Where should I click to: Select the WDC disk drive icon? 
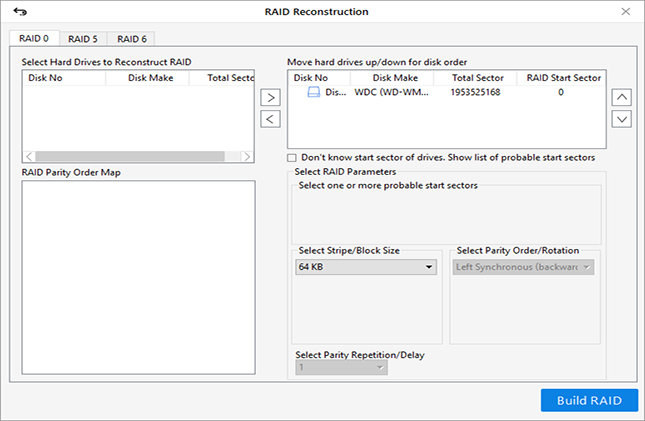313,92
